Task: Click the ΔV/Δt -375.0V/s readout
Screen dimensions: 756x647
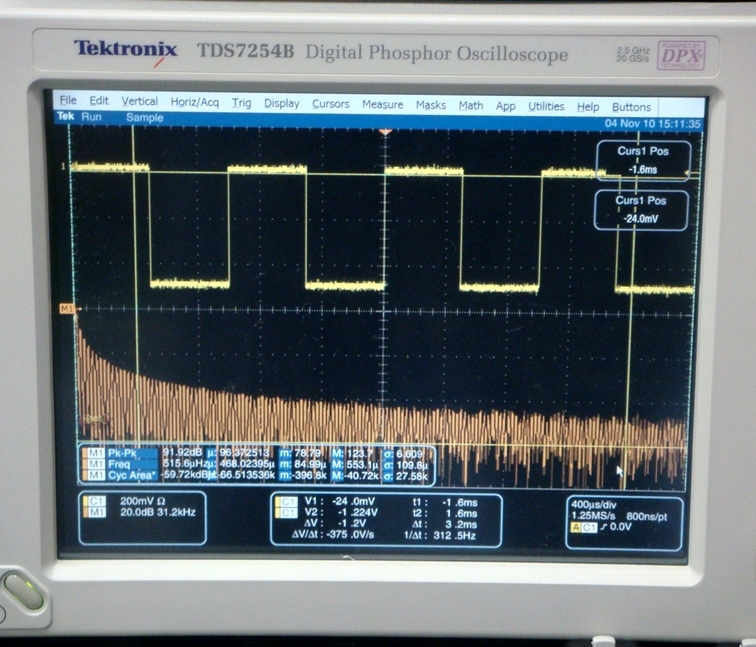Action: click(333, 535)
